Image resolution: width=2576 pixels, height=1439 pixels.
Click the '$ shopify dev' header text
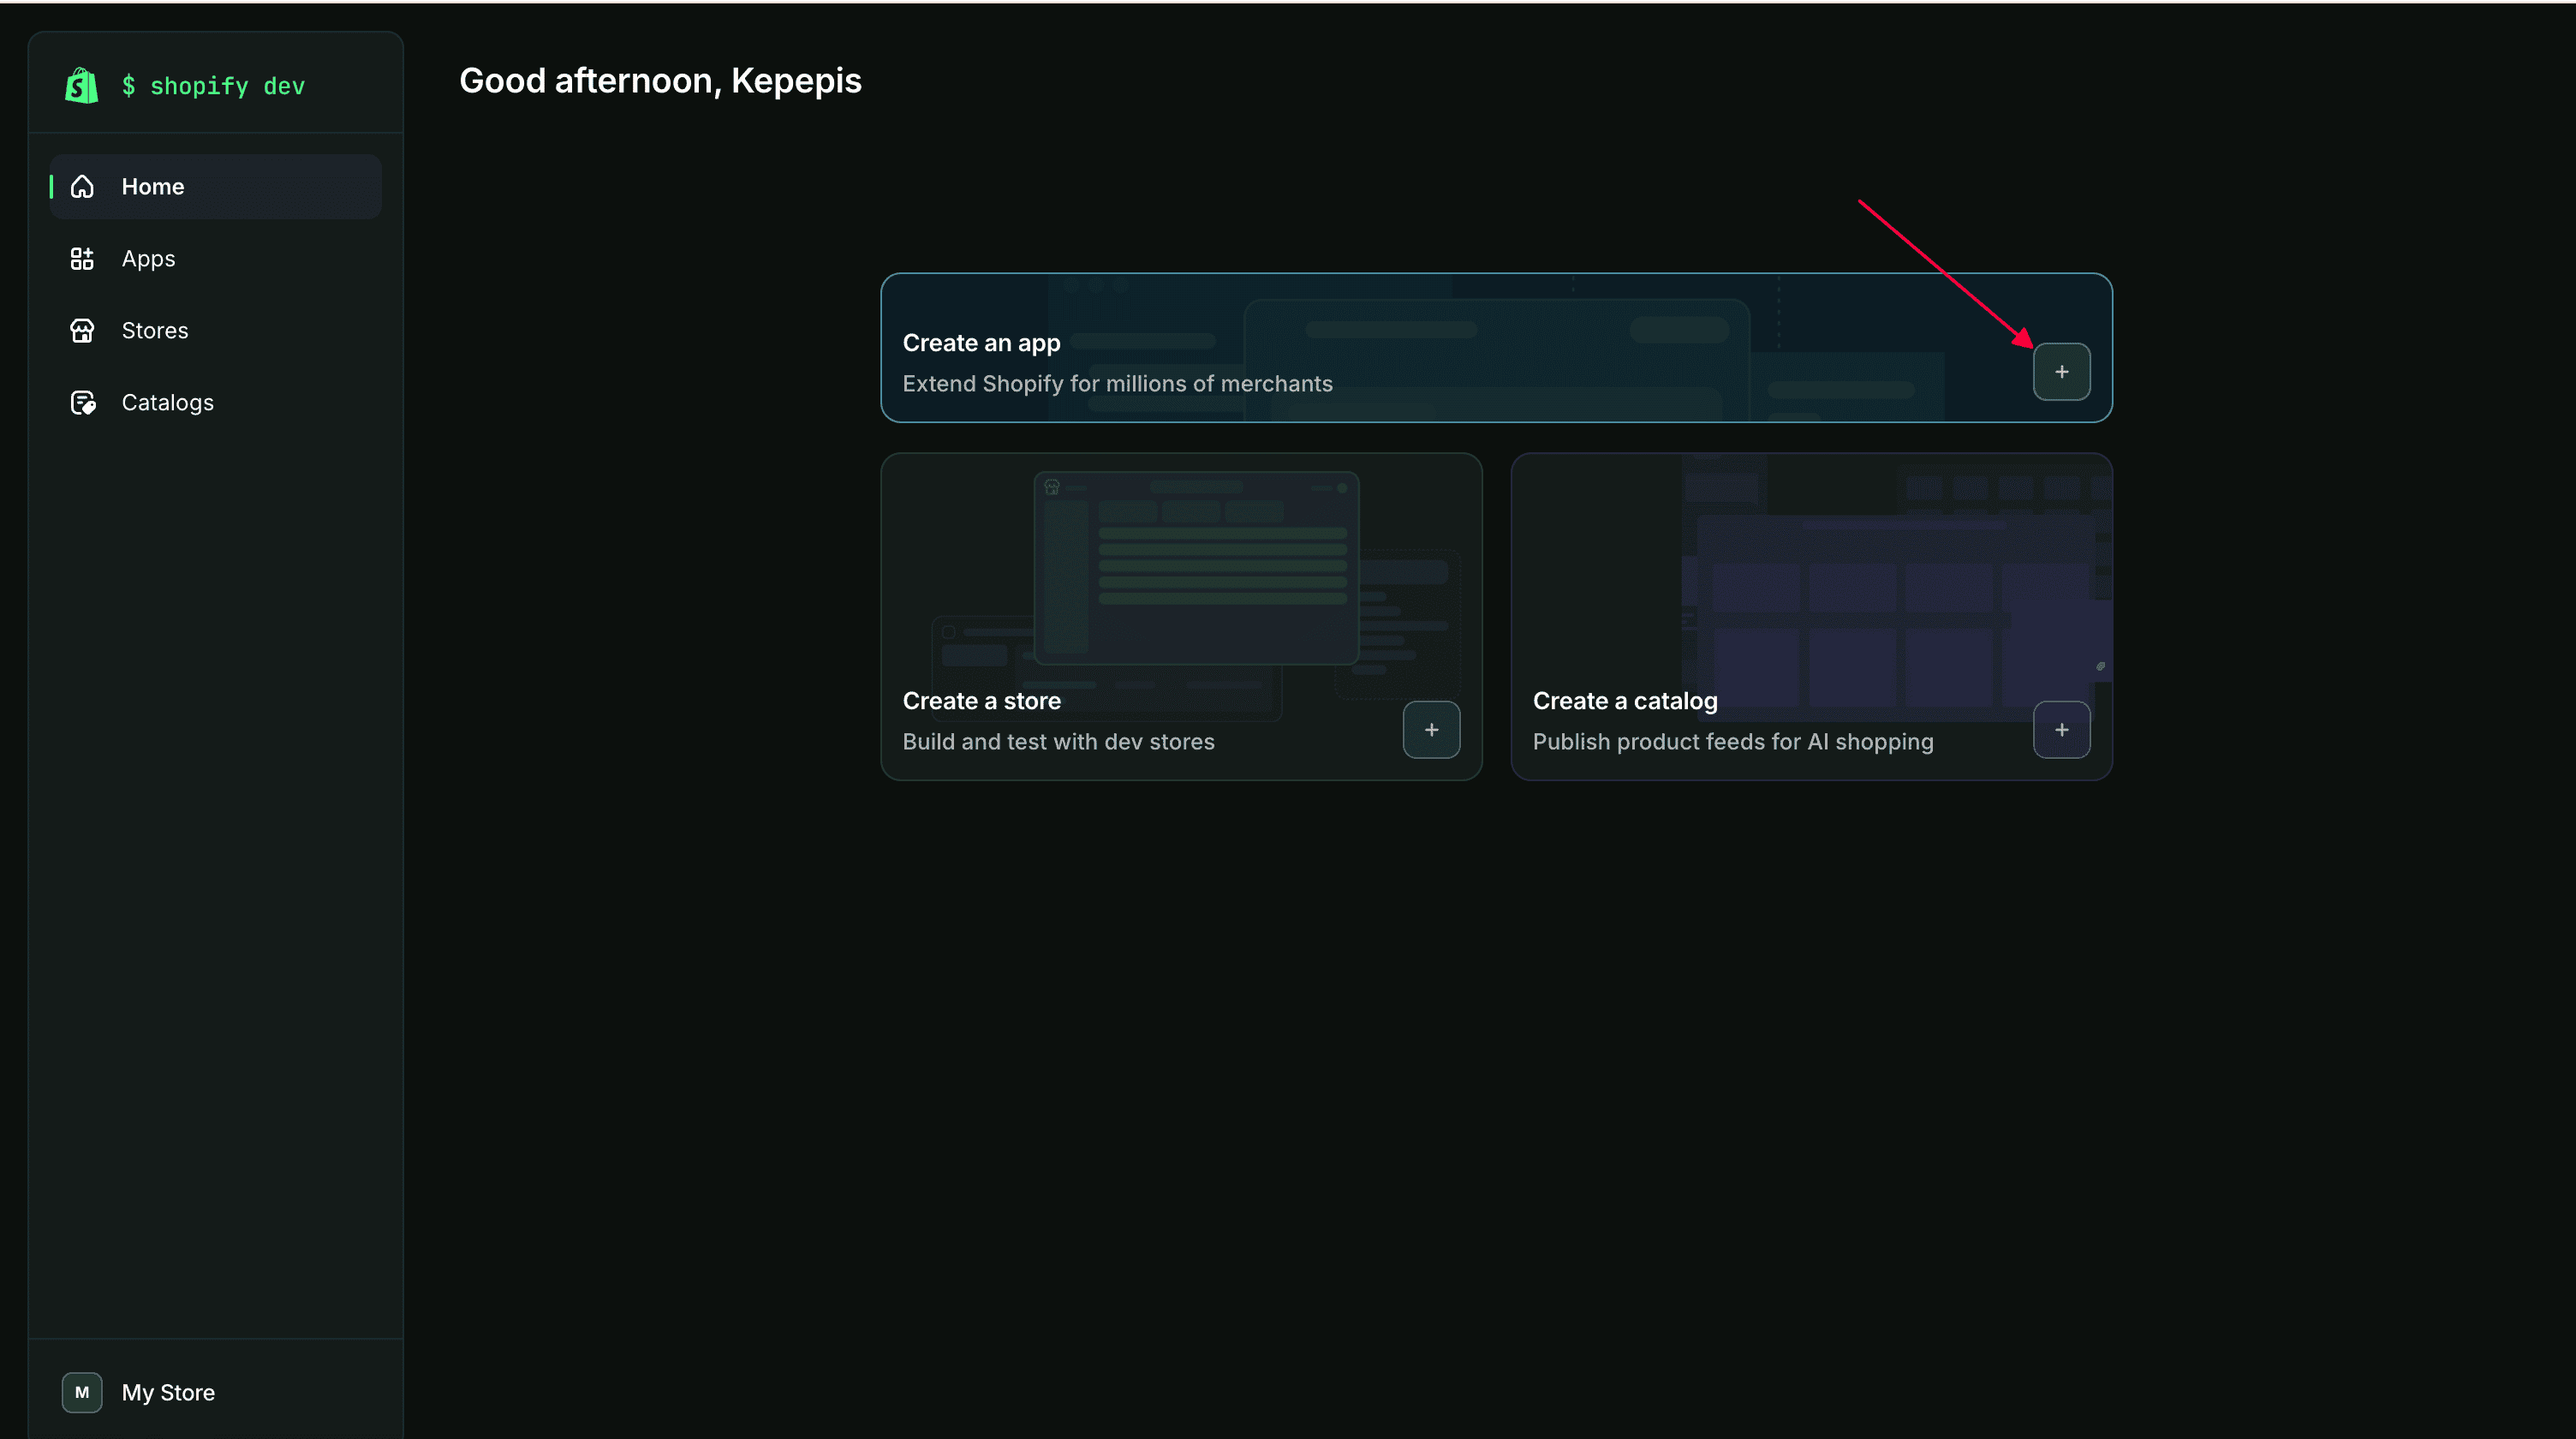coord(213,86)
